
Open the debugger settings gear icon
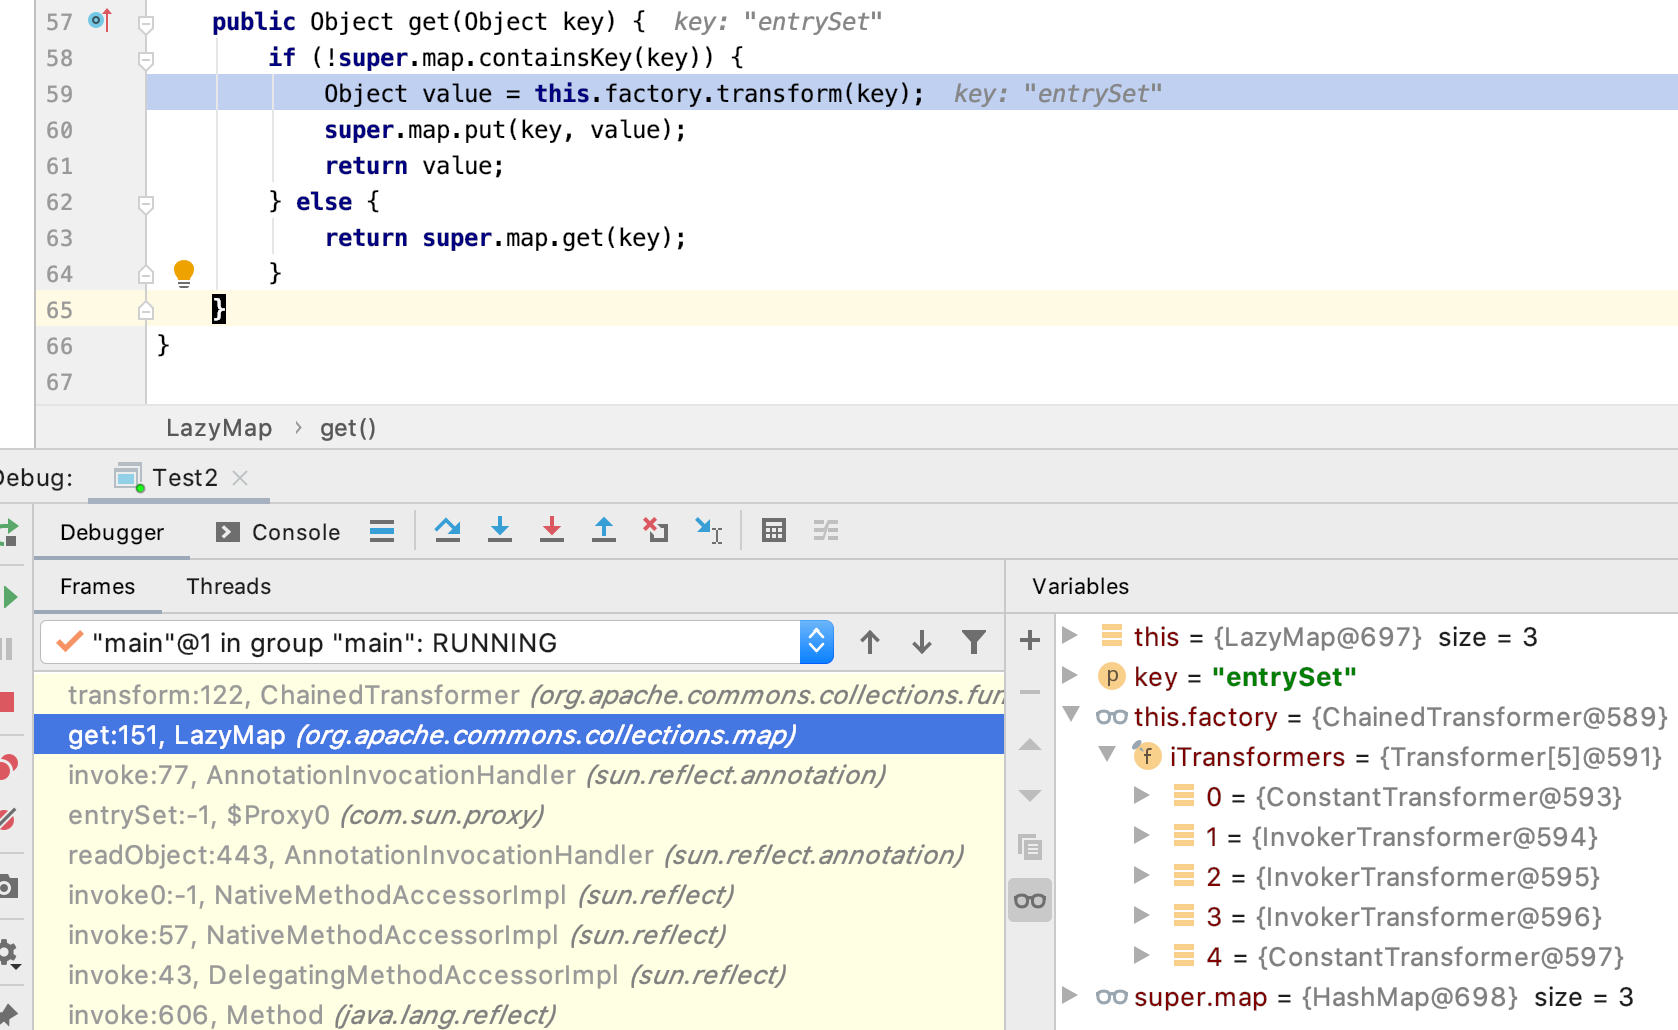pos(9,953)
